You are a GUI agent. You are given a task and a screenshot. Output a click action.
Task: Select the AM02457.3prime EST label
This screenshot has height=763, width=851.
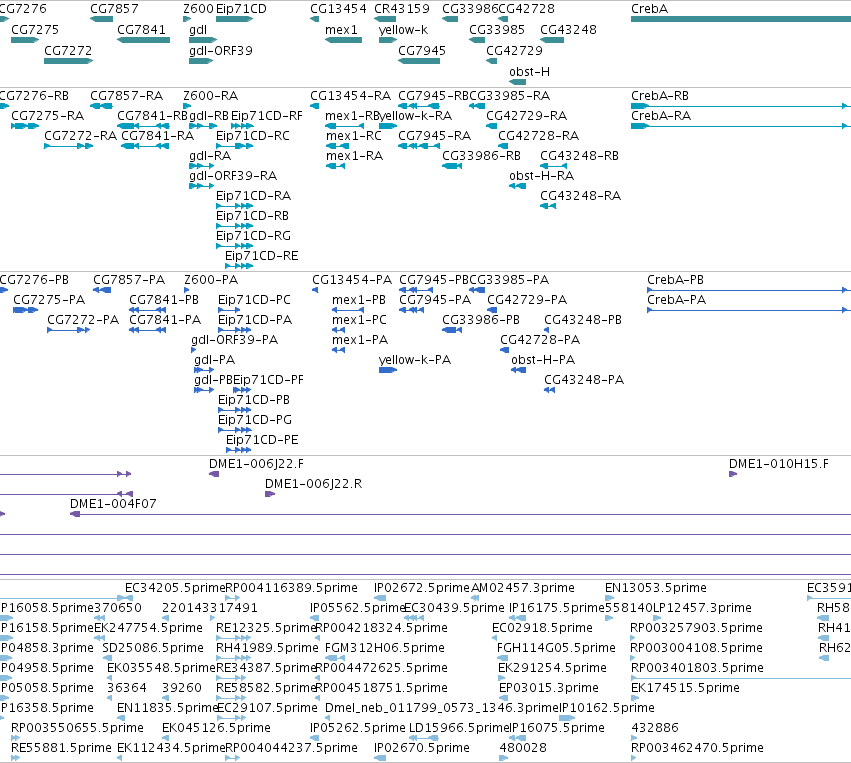[523, 588]
